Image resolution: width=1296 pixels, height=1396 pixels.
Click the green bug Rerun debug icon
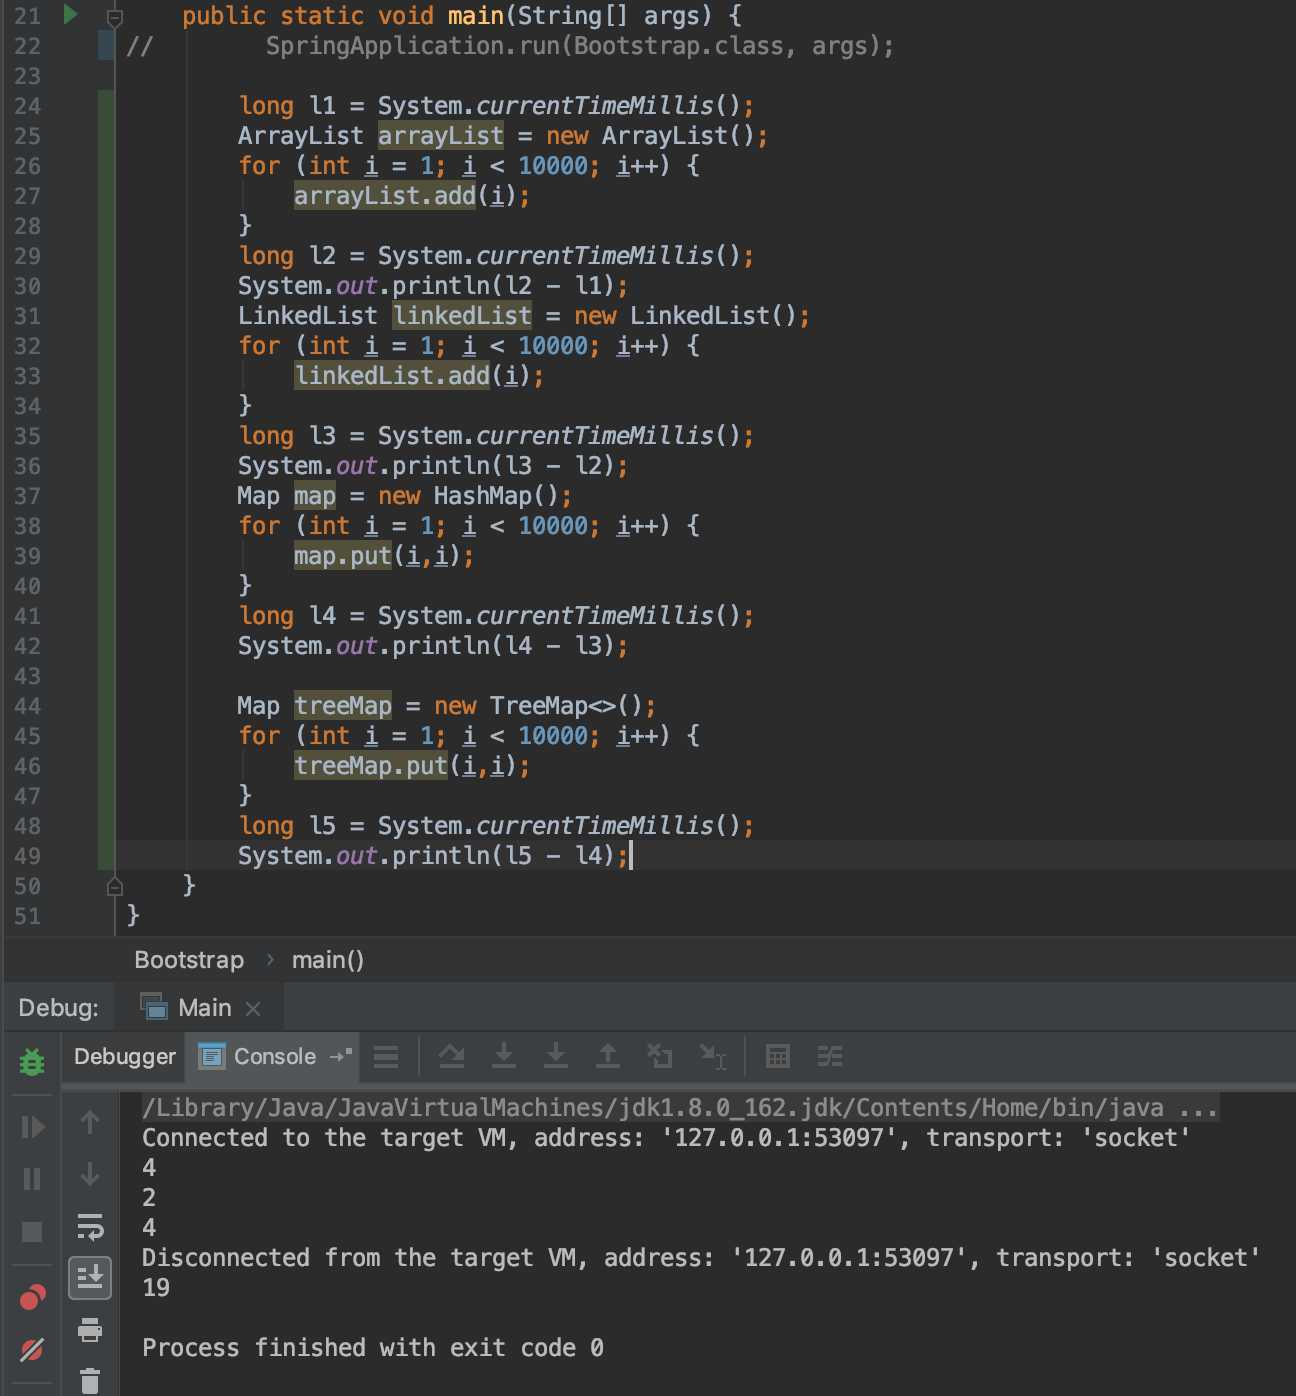(32, 1061)
